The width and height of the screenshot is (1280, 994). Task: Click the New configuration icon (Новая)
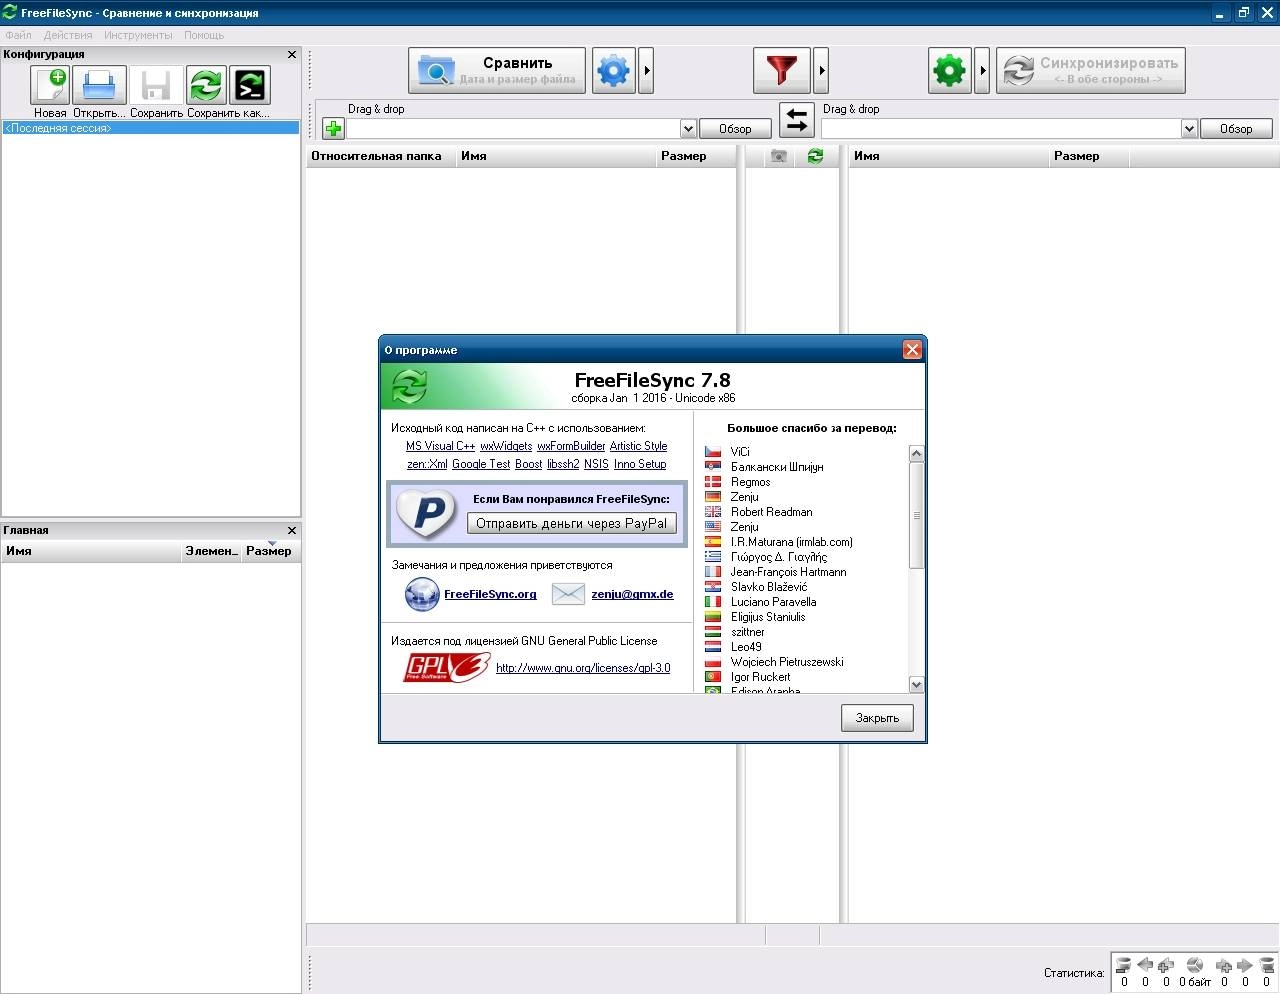(50, 86)
